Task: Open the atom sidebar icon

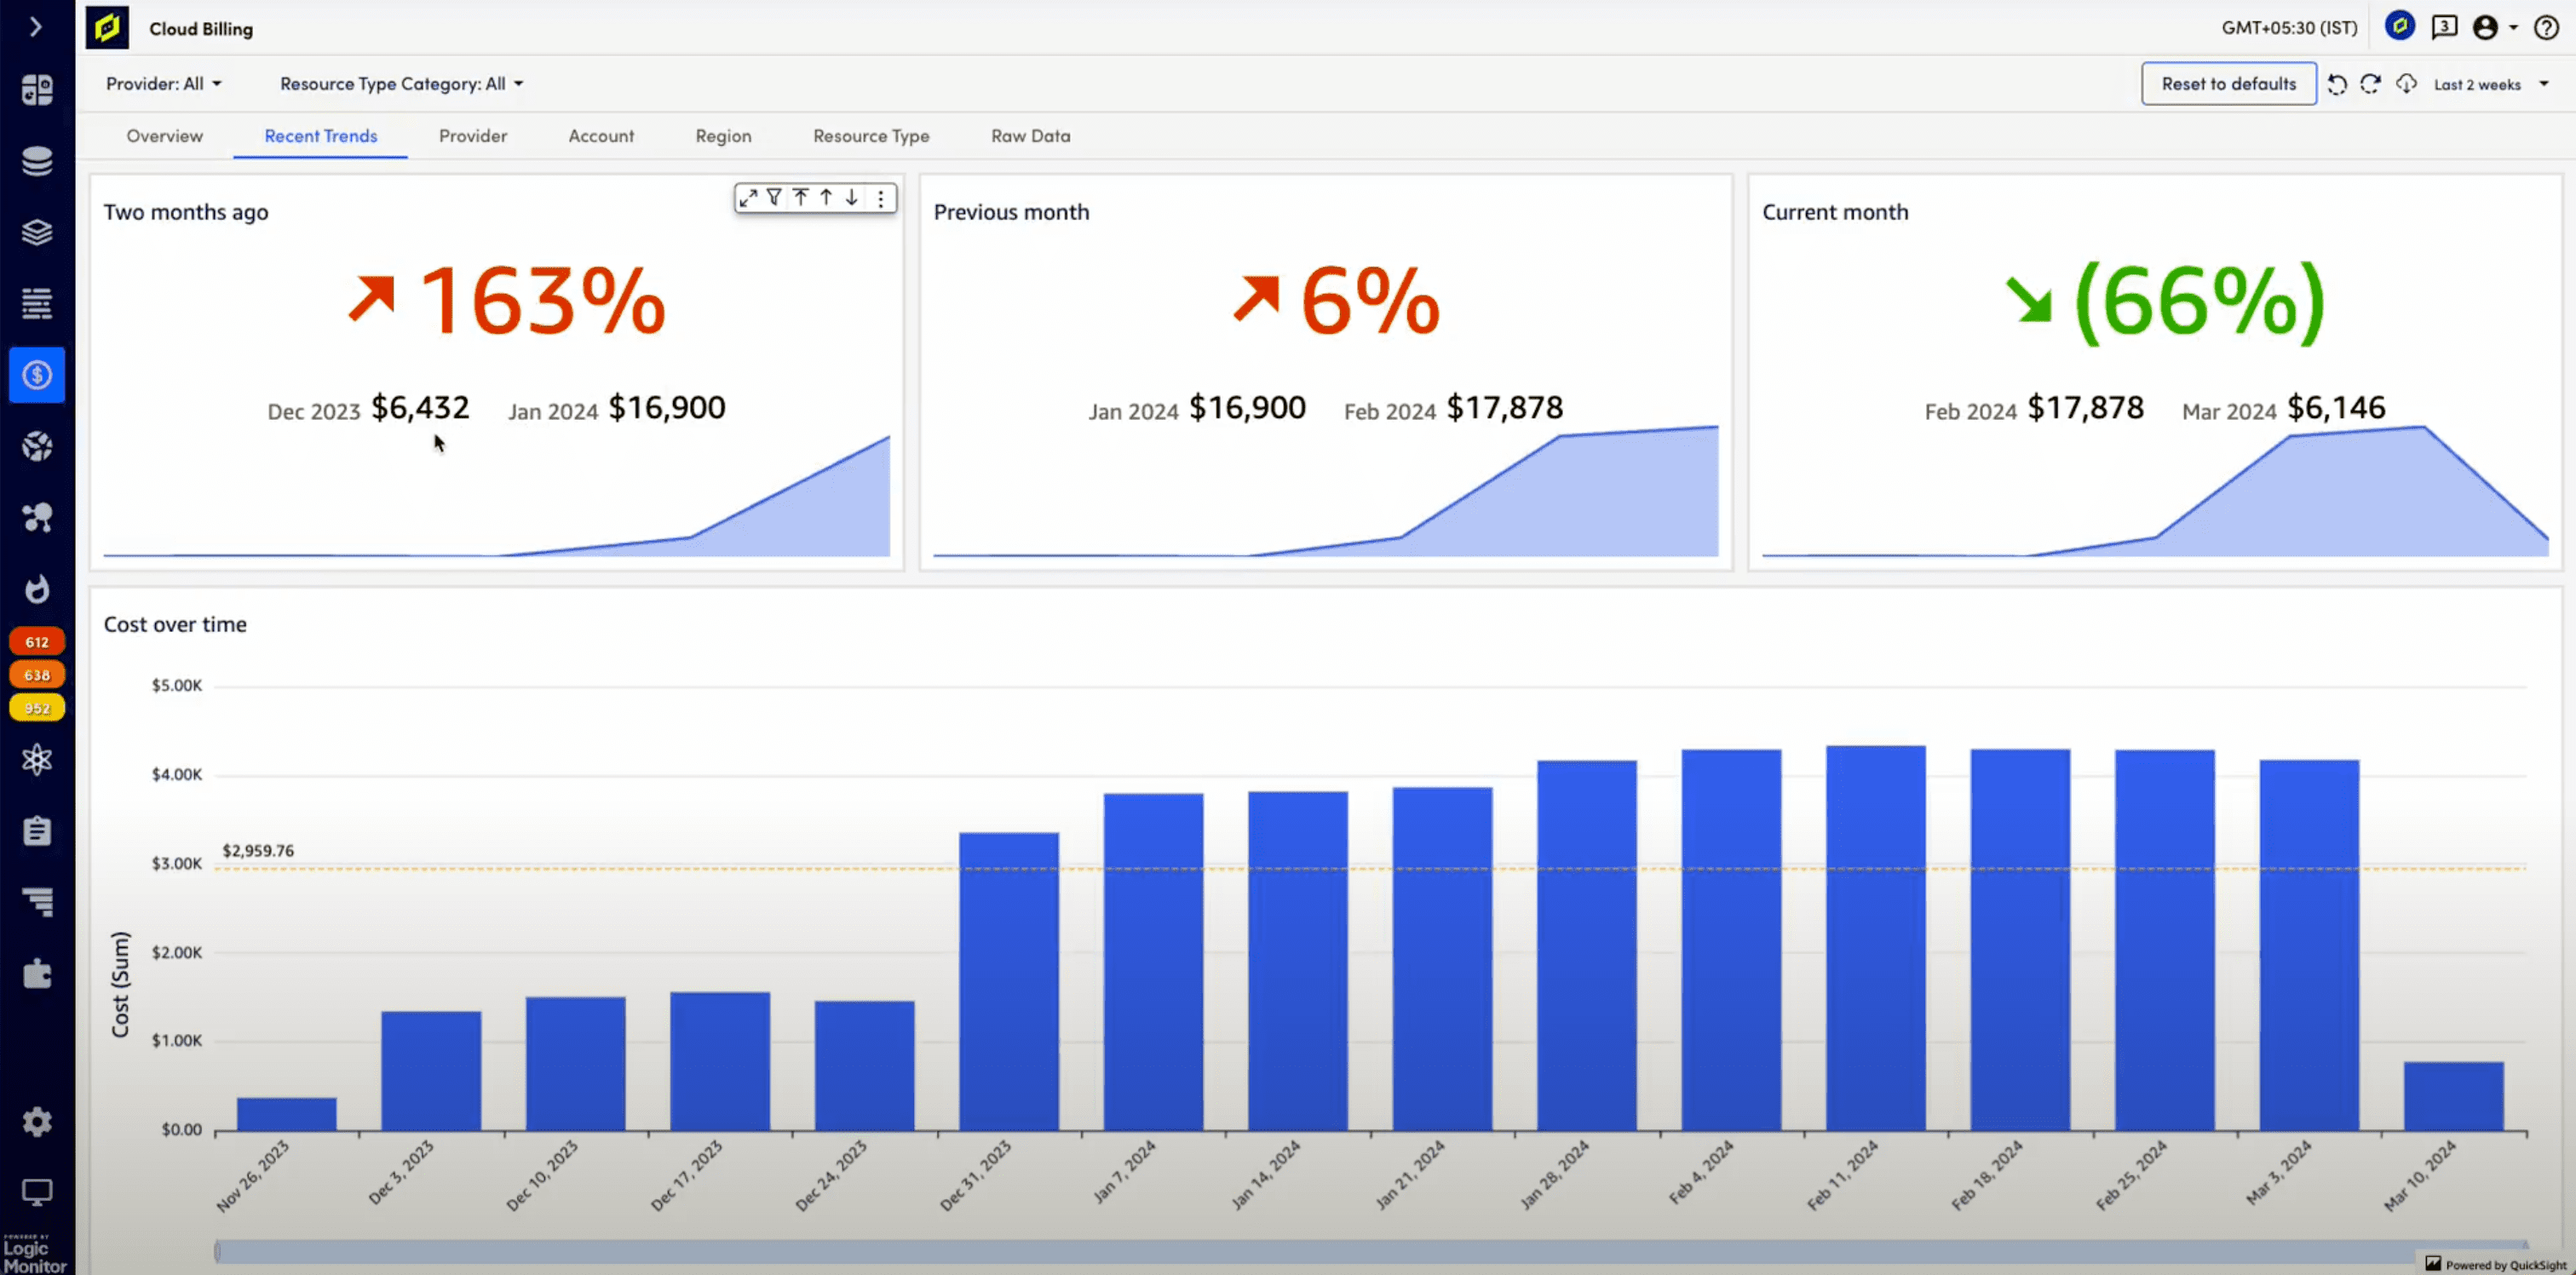Action: point(37,760)
